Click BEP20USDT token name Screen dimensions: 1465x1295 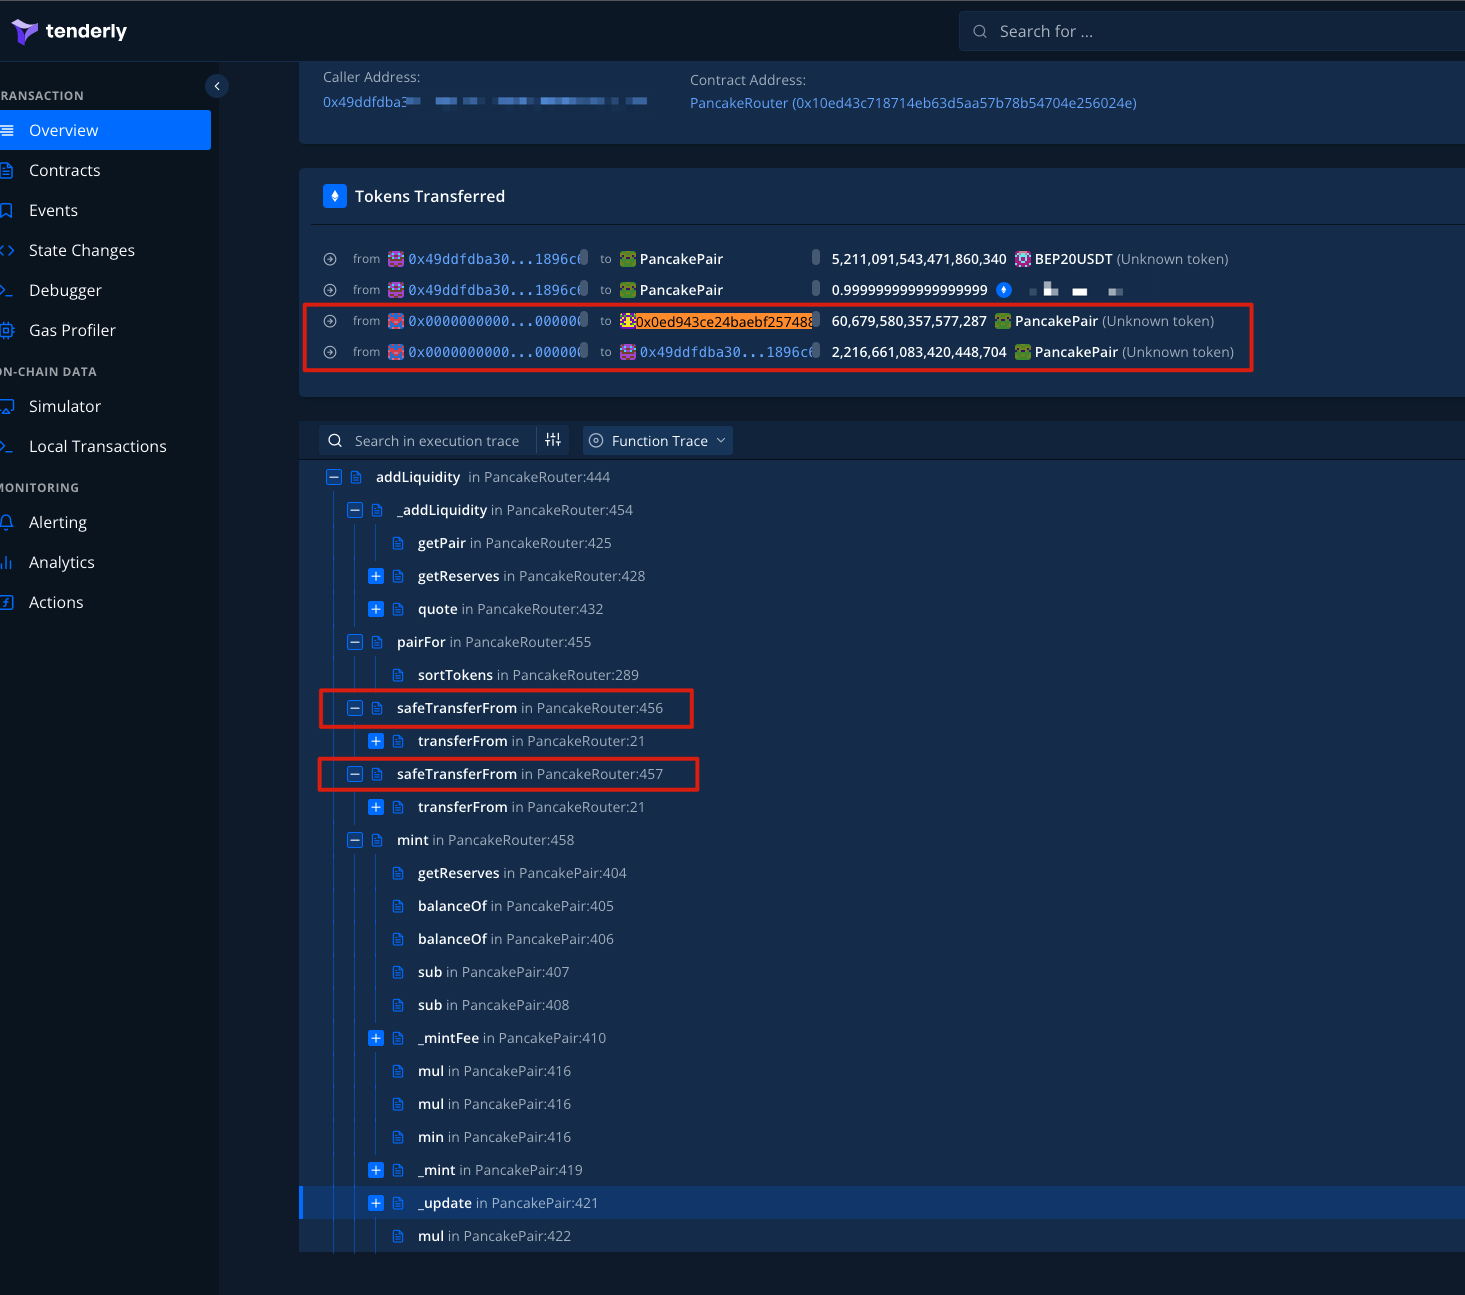[x=1074, y=259]
